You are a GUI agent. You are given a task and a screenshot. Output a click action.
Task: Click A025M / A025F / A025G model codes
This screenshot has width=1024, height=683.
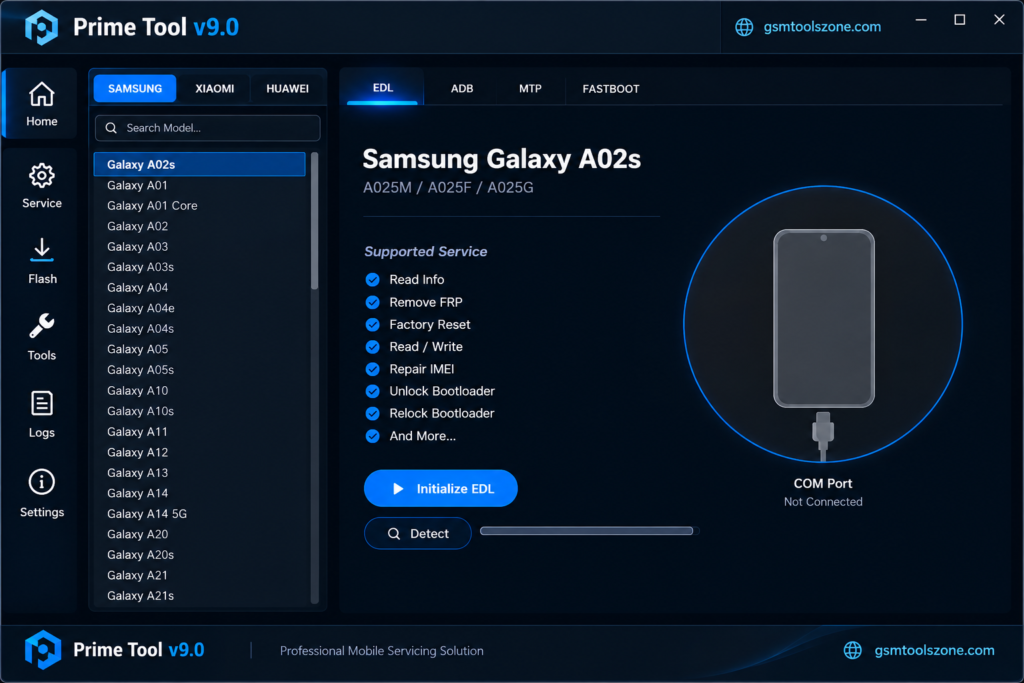click(x=448, y=188)
